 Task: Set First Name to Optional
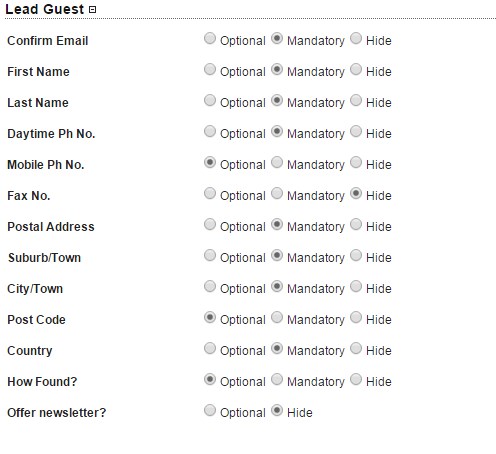click(x=210, y=69)
